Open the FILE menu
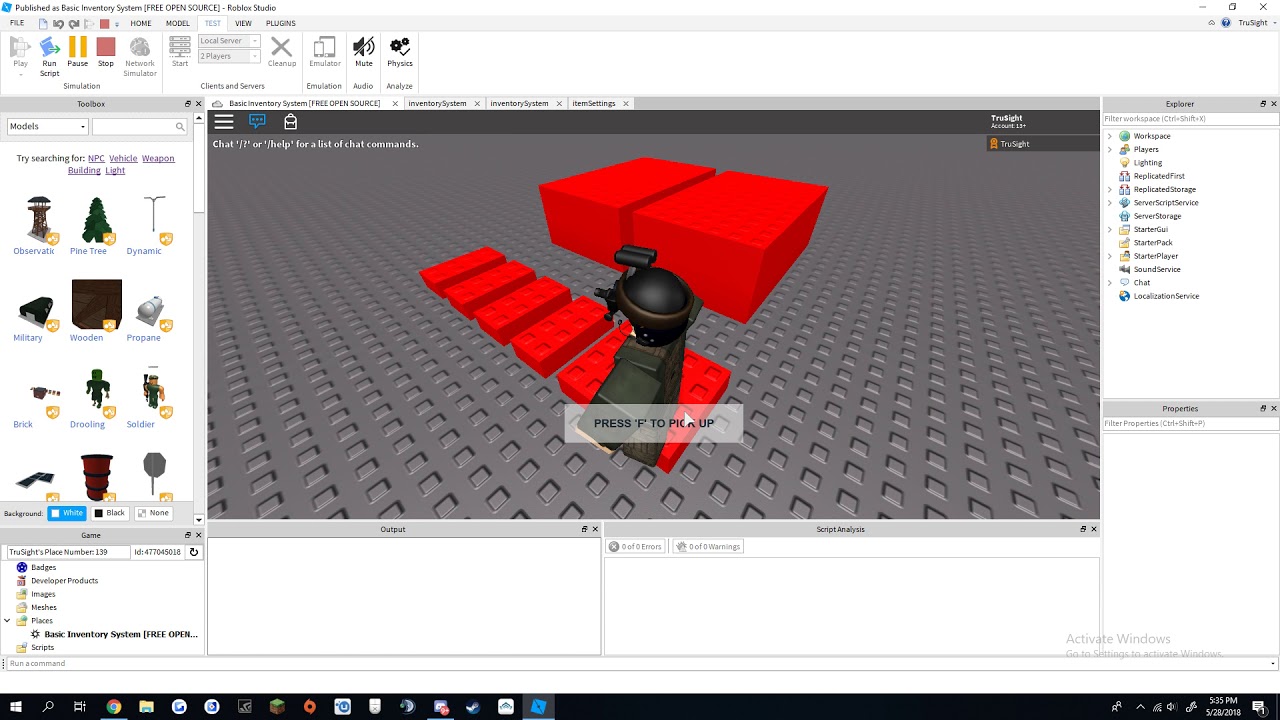The height and width of the screenshot is (720, 1280). coord(17,23)
